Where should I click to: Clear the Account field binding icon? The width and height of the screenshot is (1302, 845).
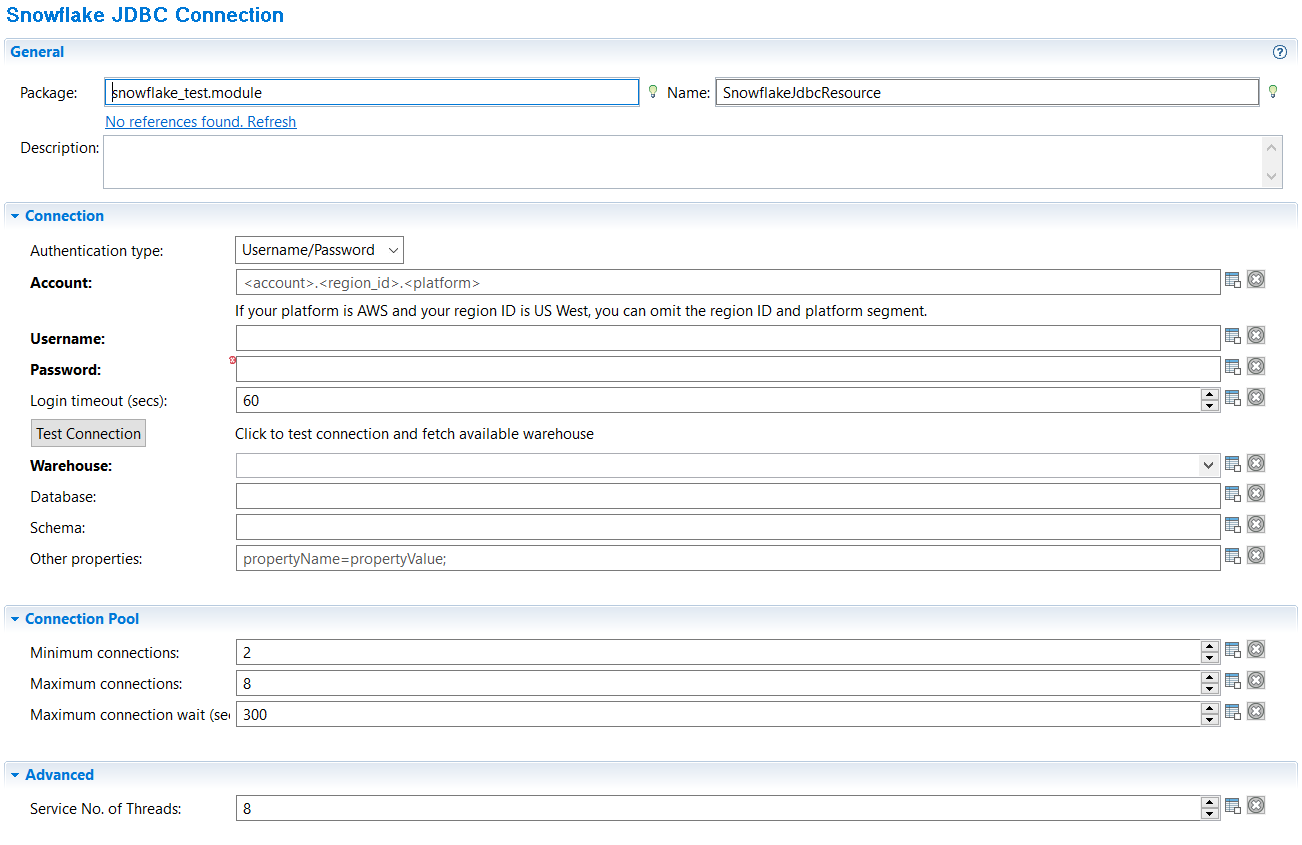click(1256, 279)
